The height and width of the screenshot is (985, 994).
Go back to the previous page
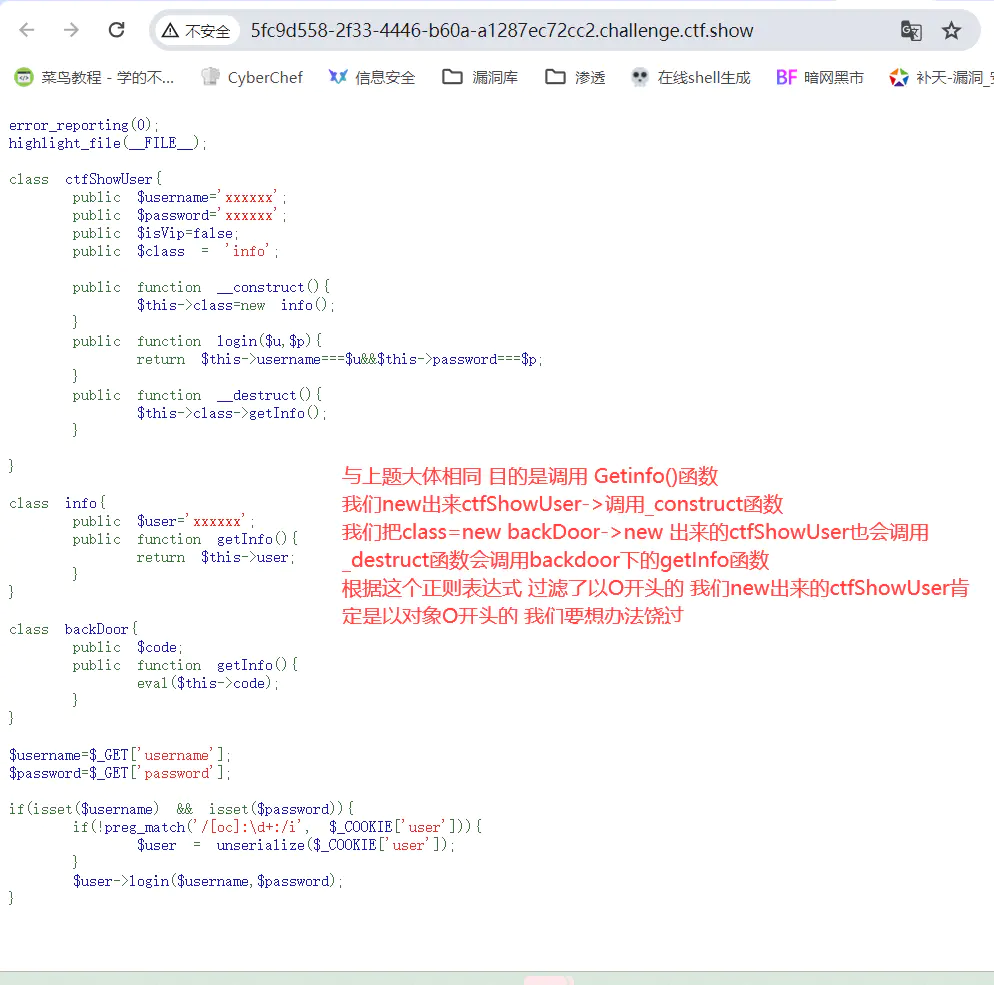pos(27,30)
